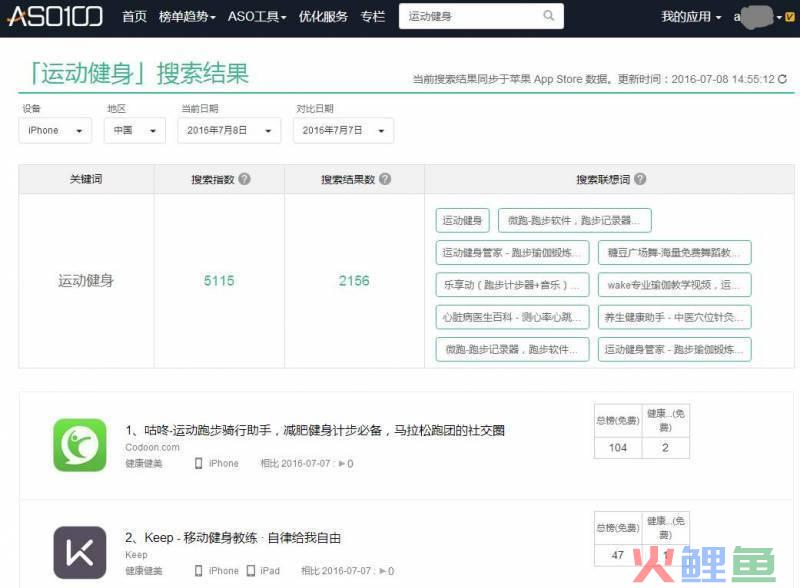
Task: Click the 养生健康助手 suggestion tag
Action: click(674, 317)
